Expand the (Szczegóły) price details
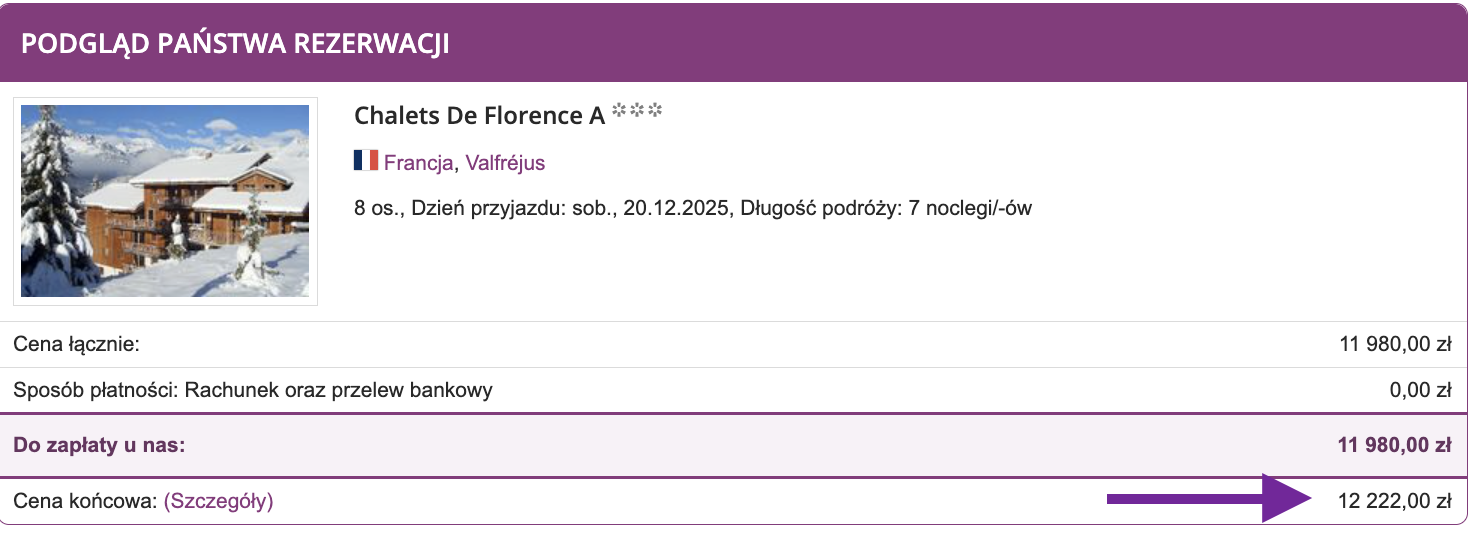The width and height of the screenshot is (1476, 552). pyautogui.click(x=218, y=501)
